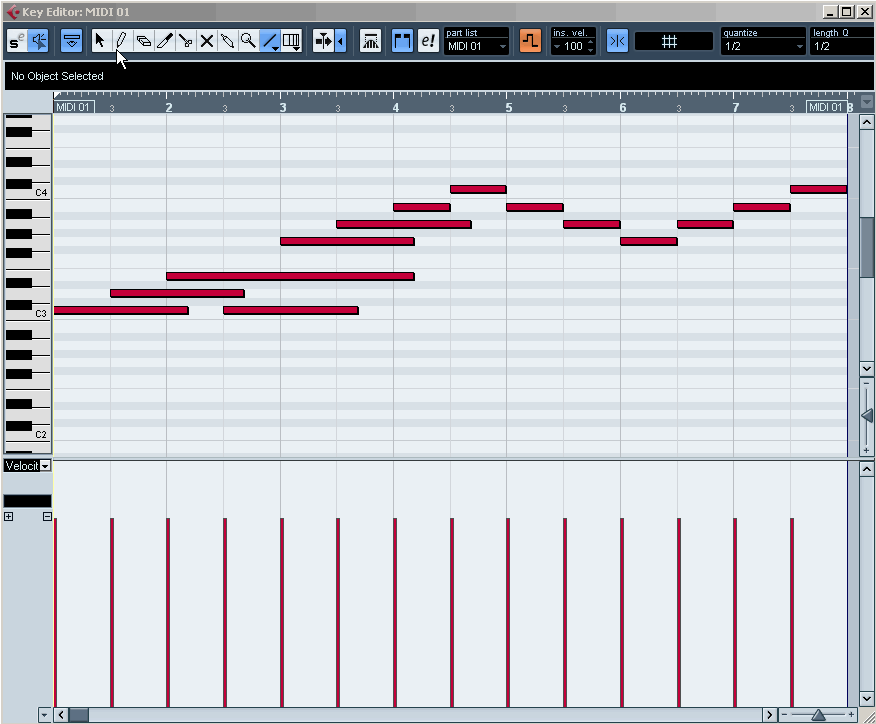Click the No Object Selected info line

click(57, 76)
